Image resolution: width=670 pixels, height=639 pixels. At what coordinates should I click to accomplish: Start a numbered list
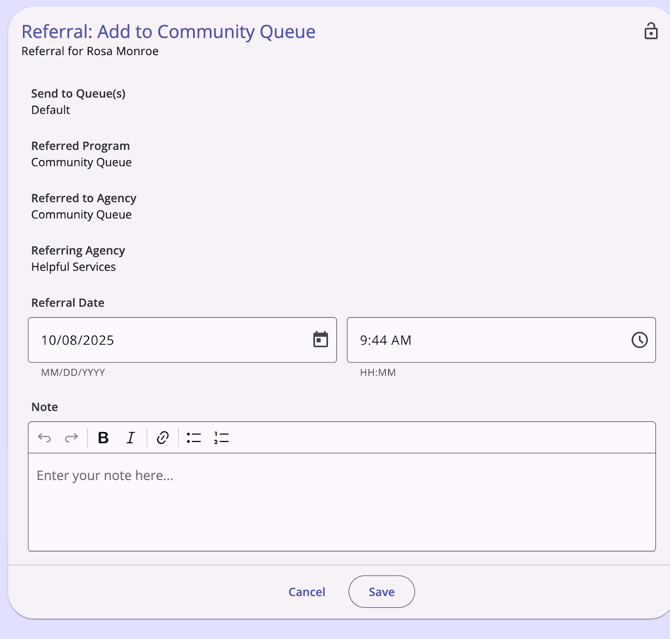[221, 438]
